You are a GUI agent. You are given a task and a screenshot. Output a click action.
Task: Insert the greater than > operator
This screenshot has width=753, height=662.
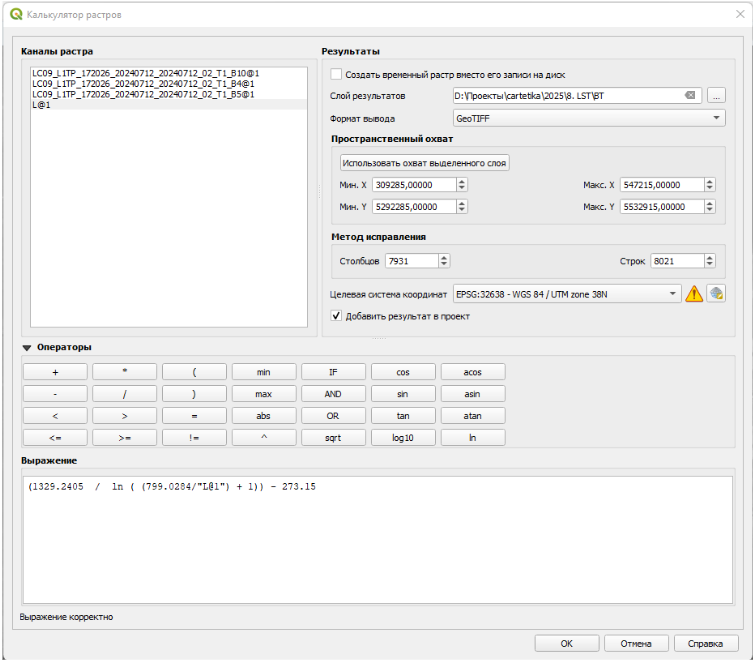(x=124, y=416)
